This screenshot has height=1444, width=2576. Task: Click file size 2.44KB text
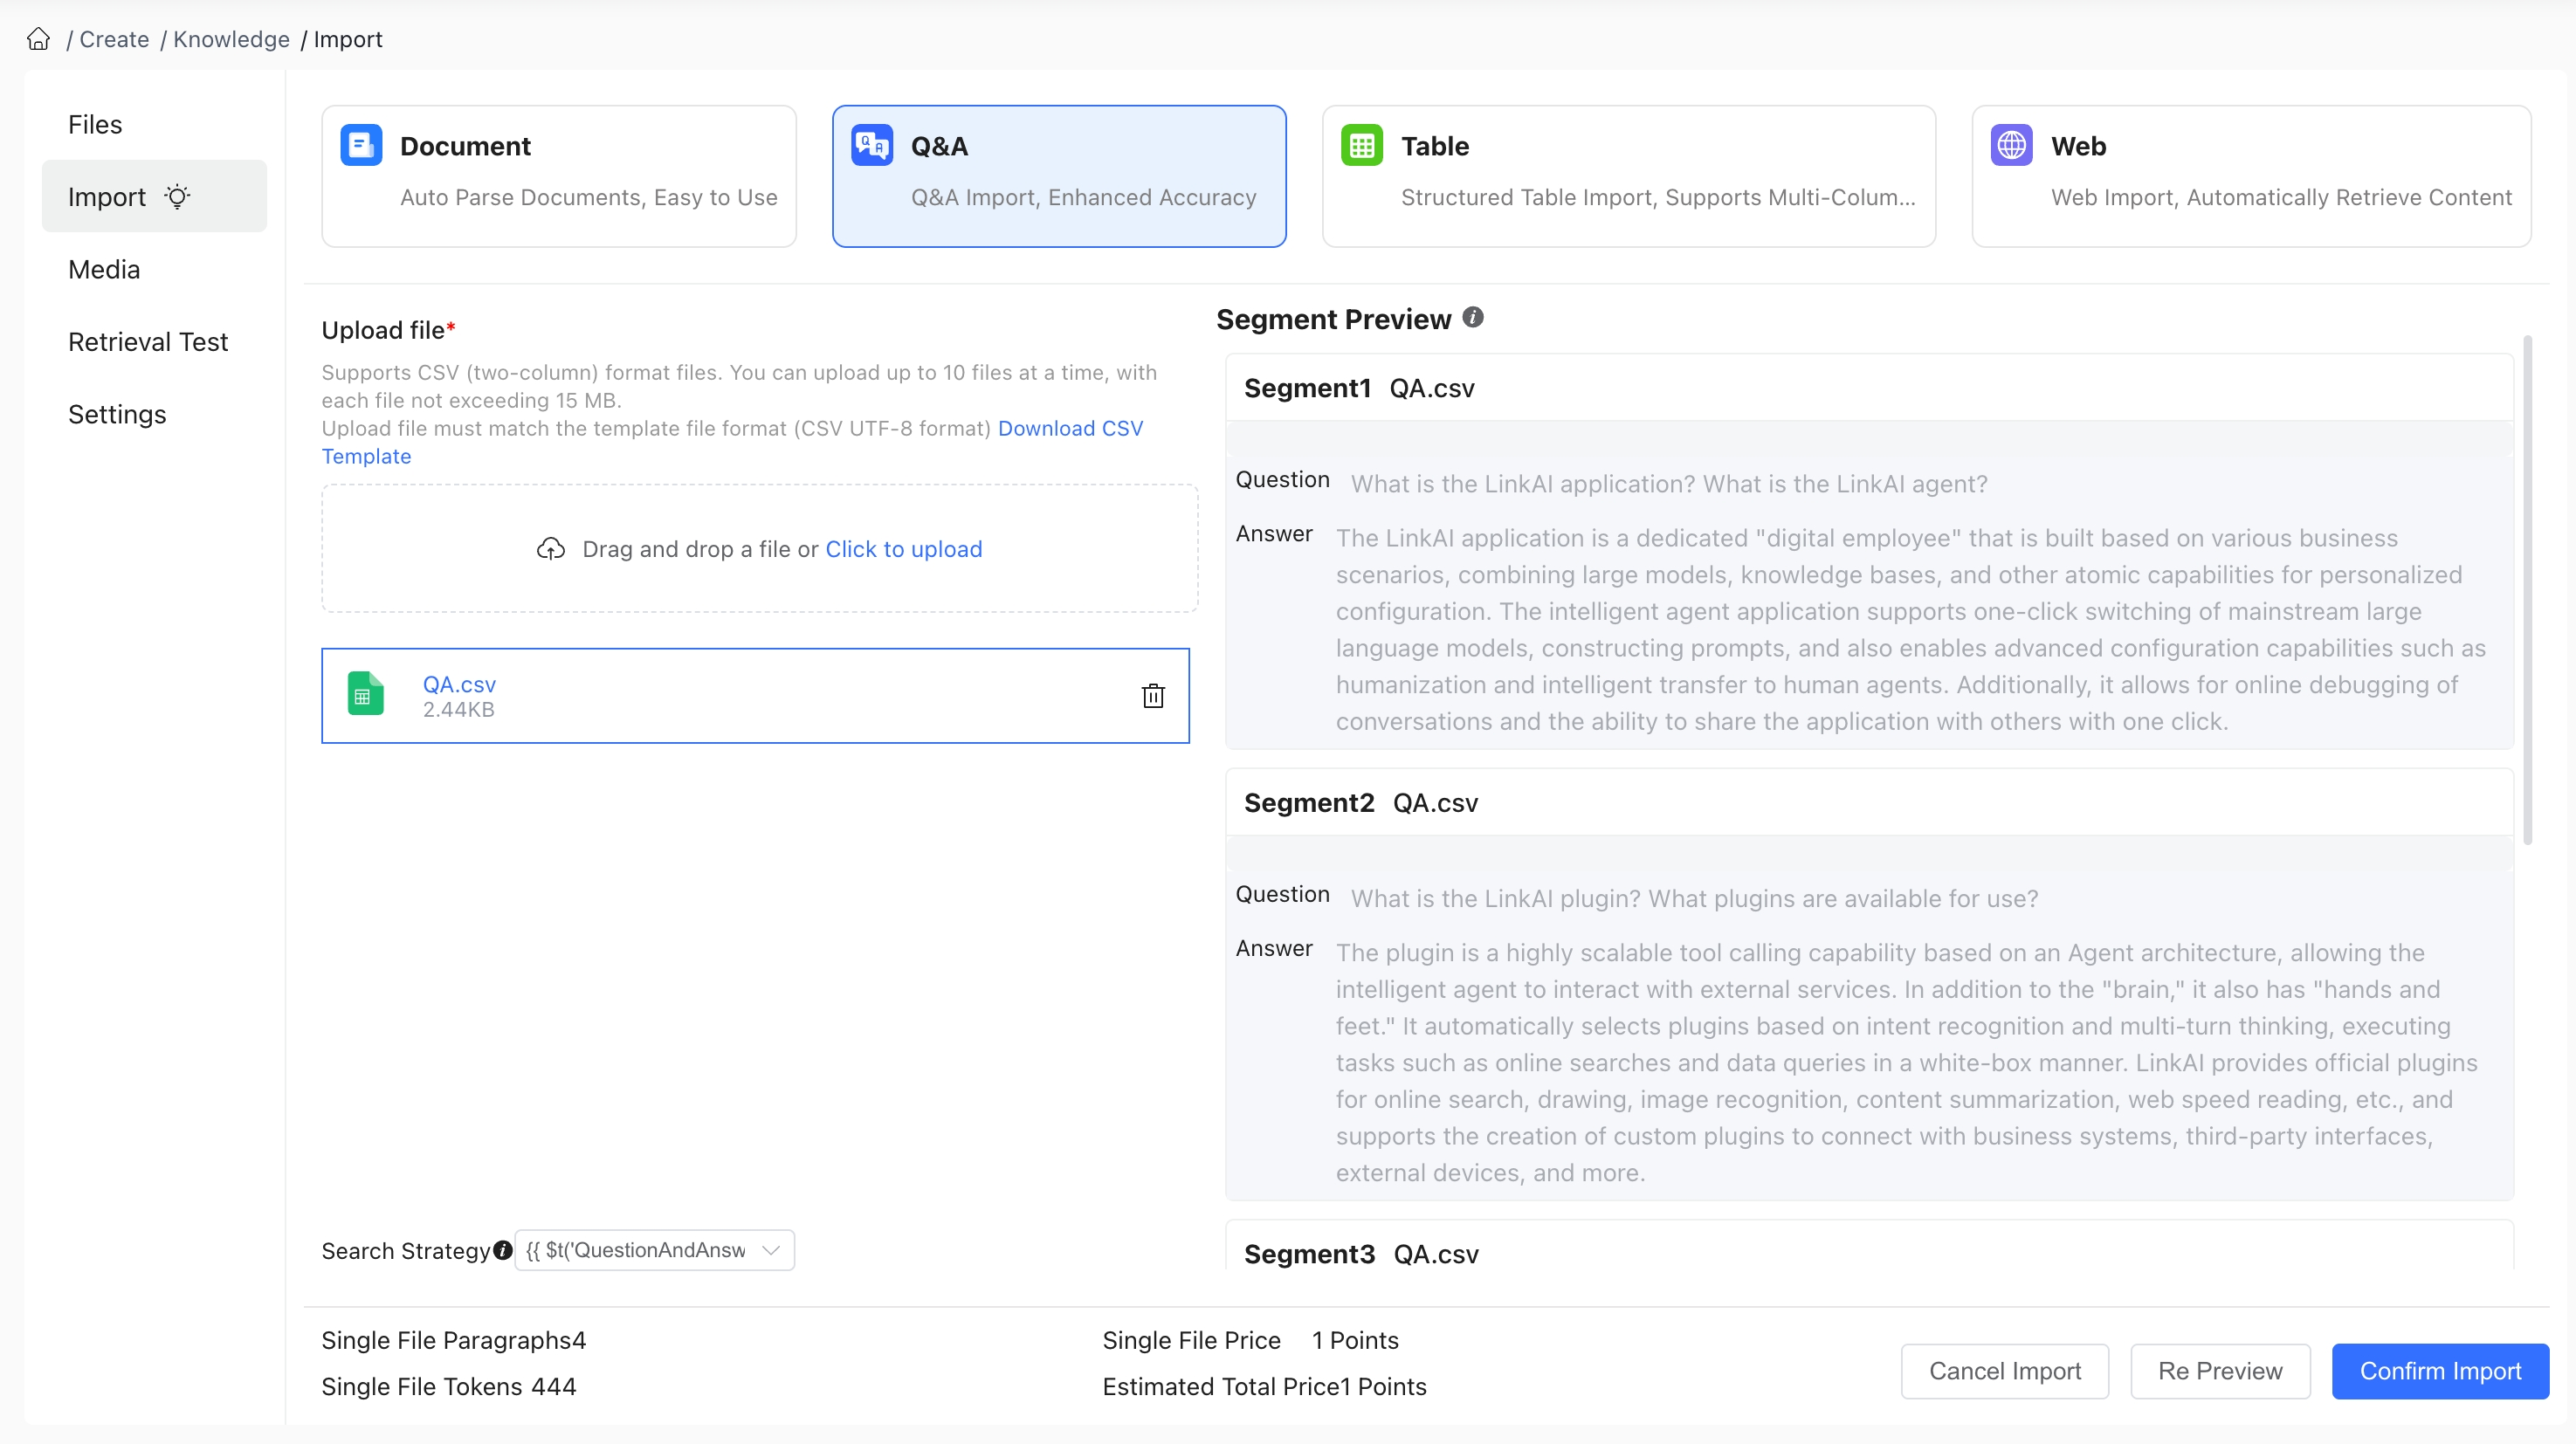(458, 709)
